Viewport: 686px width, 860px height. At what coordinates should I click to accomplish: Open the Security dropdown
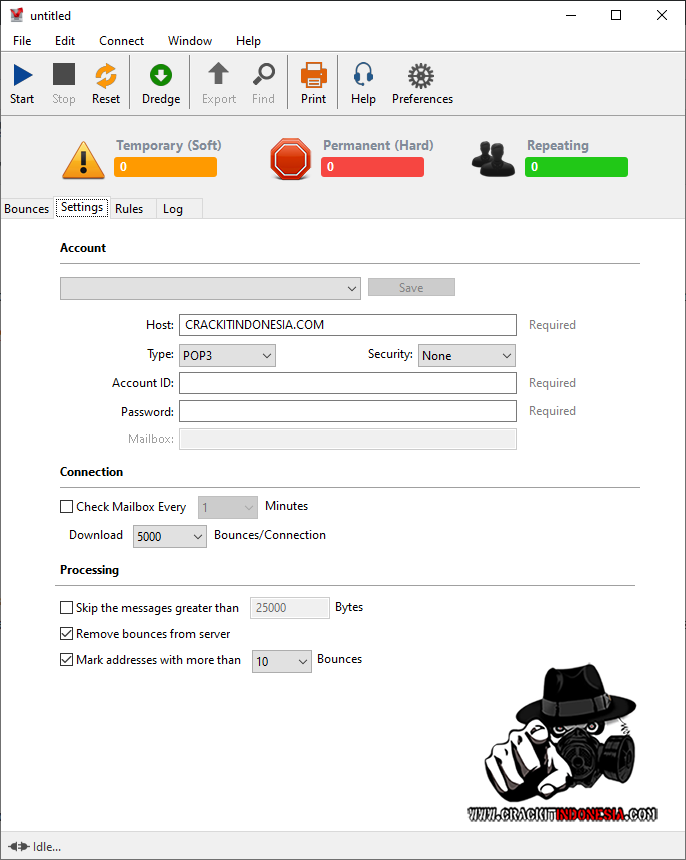pos(466,355)
